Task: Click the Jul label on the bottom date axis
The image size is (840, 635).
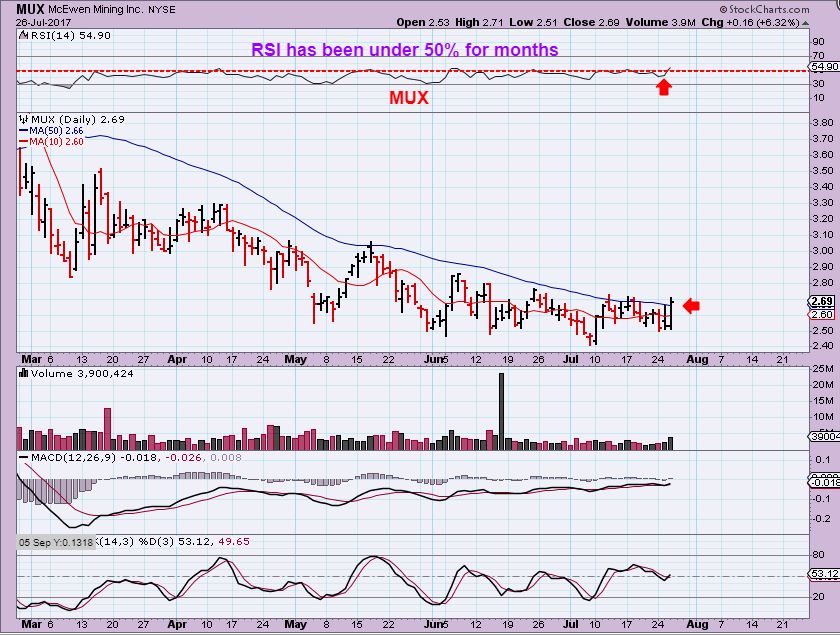Action: [x=571, y=624]
